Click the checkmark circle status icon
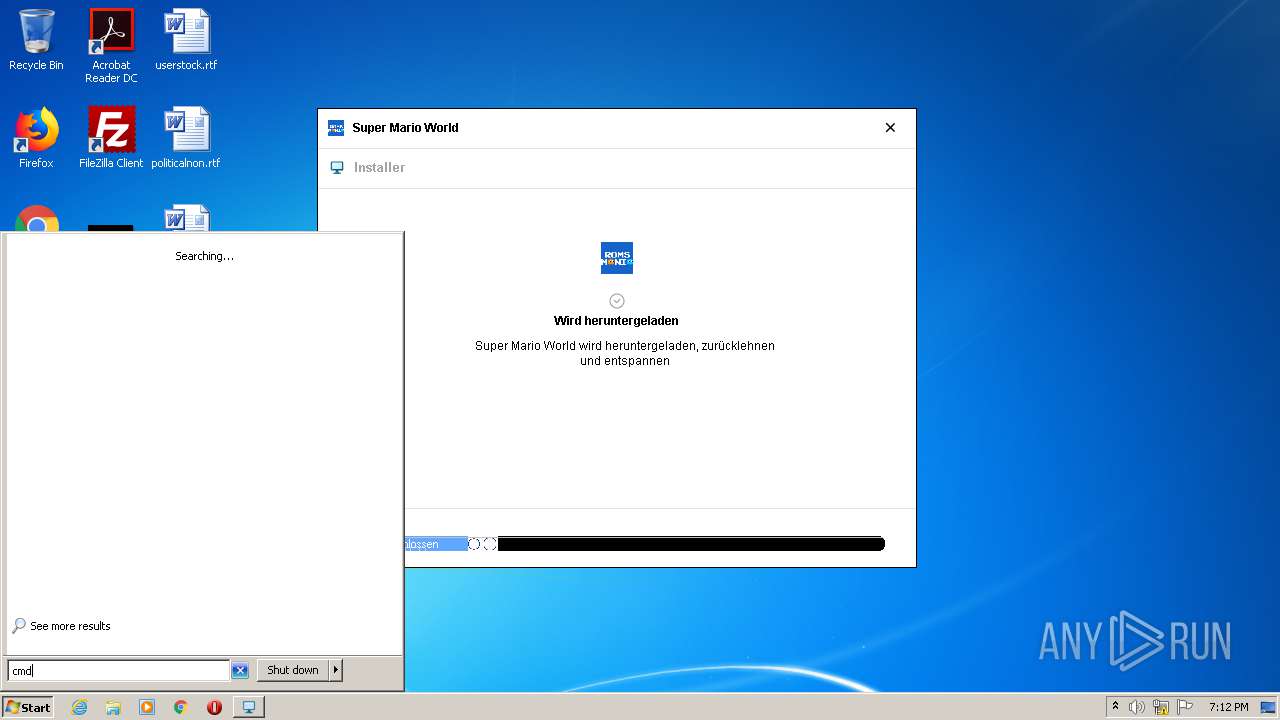 tap(617, 301)
